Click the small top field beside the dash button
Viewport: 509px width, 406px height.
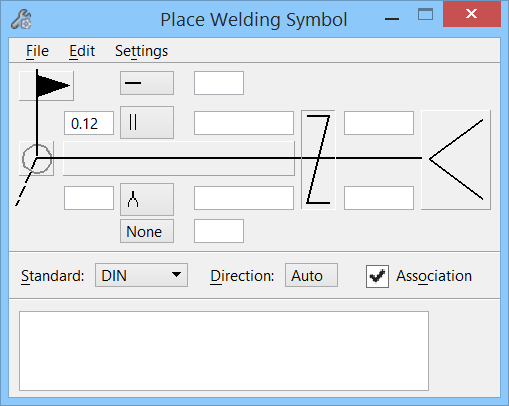219,83
